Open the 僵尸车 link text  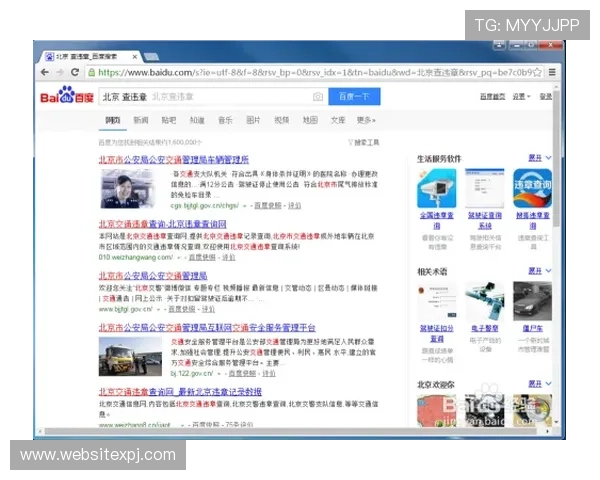click(533, 328)
